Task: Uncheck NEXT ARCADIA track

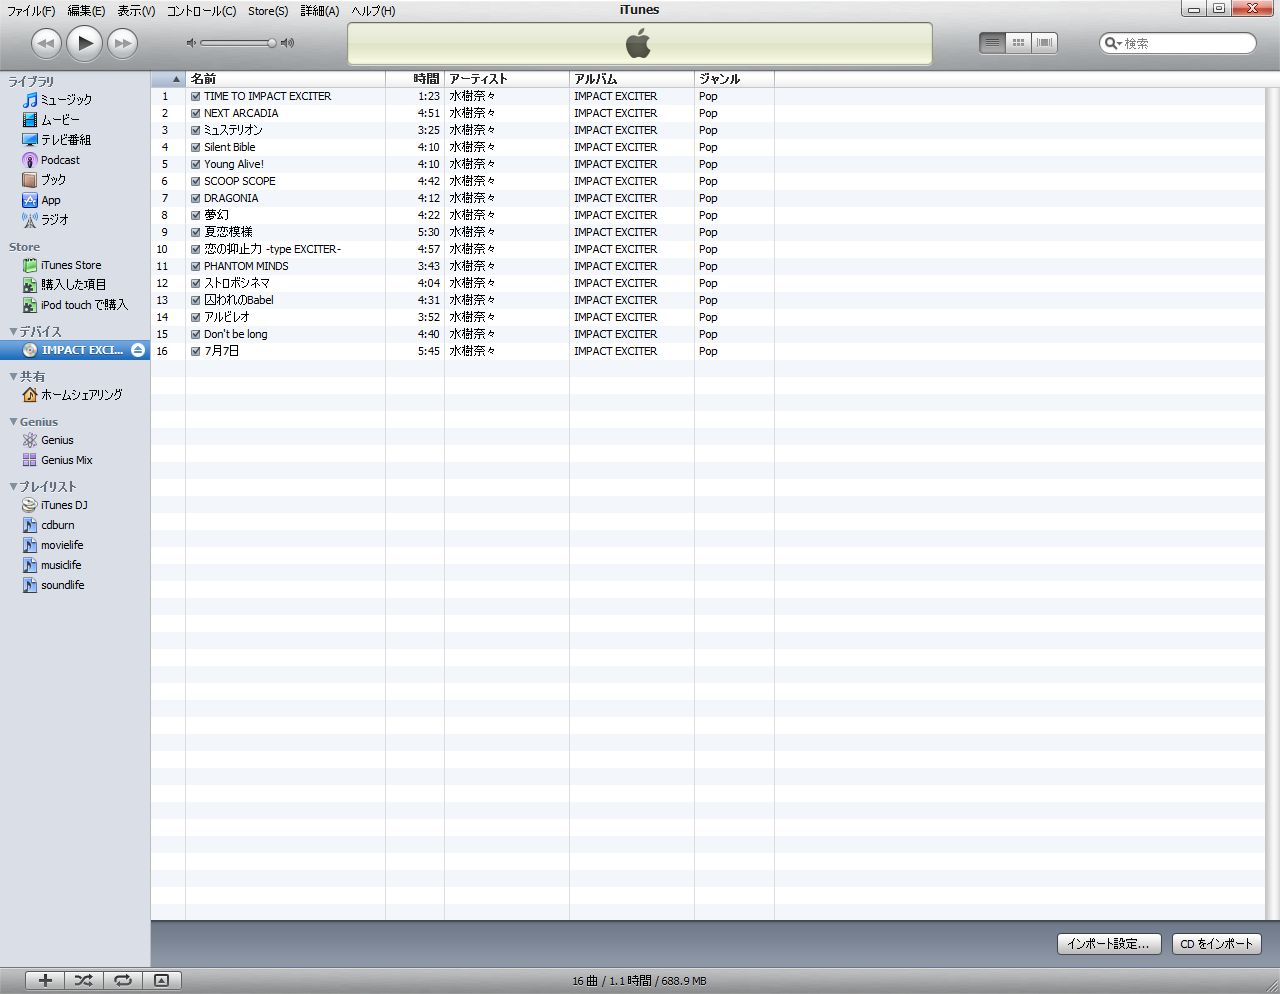Action: (195, 114)
